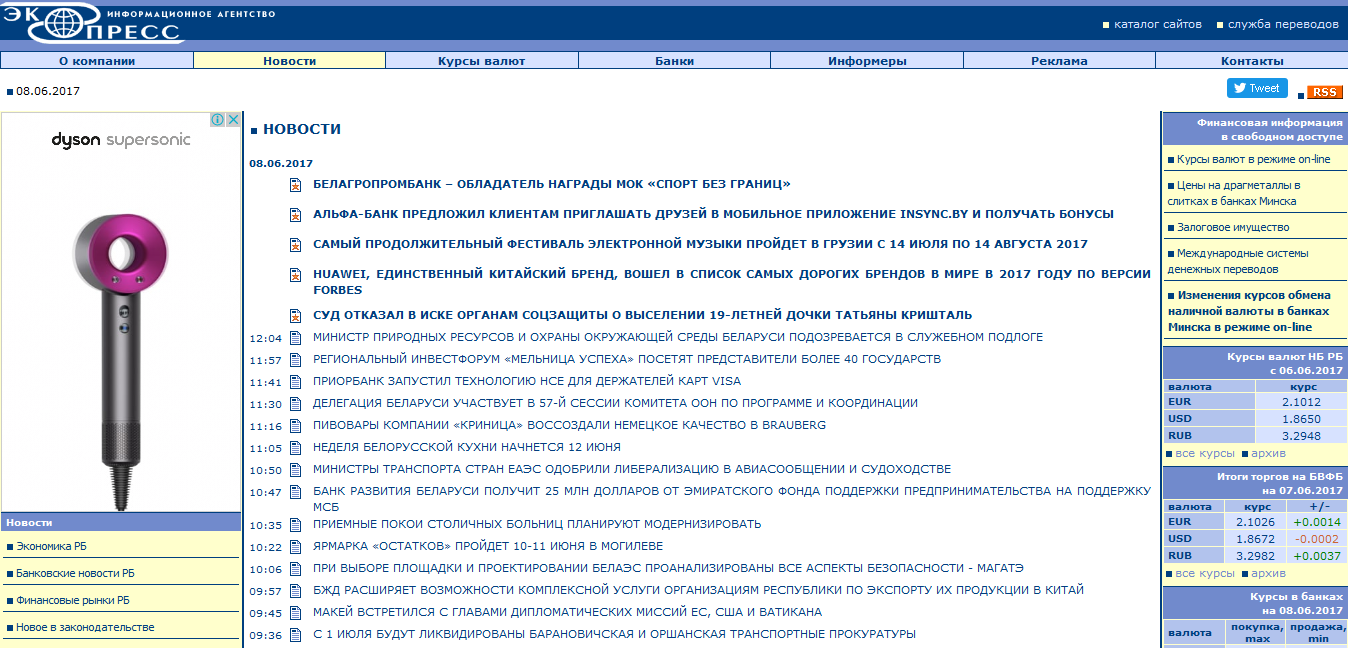Click page icon for 09:57 news item
The height and width of the screenshot is (648, 1348).
pyautogui.click(x=295, y=591)
